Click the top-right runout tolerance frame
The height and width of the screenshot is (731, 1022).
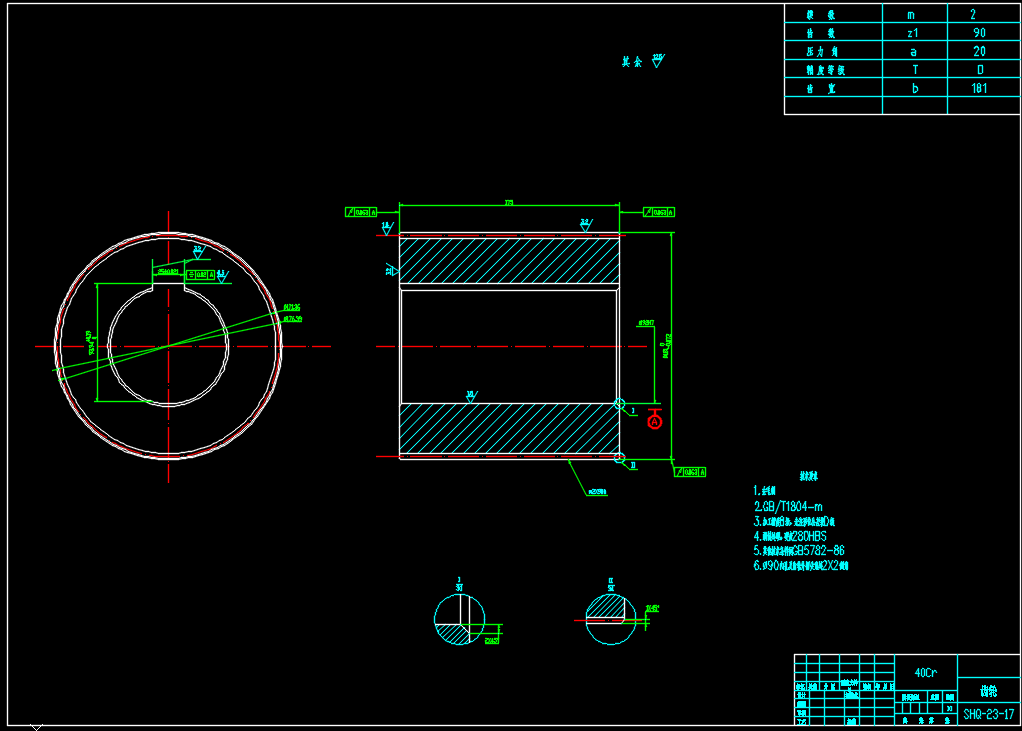658,212
